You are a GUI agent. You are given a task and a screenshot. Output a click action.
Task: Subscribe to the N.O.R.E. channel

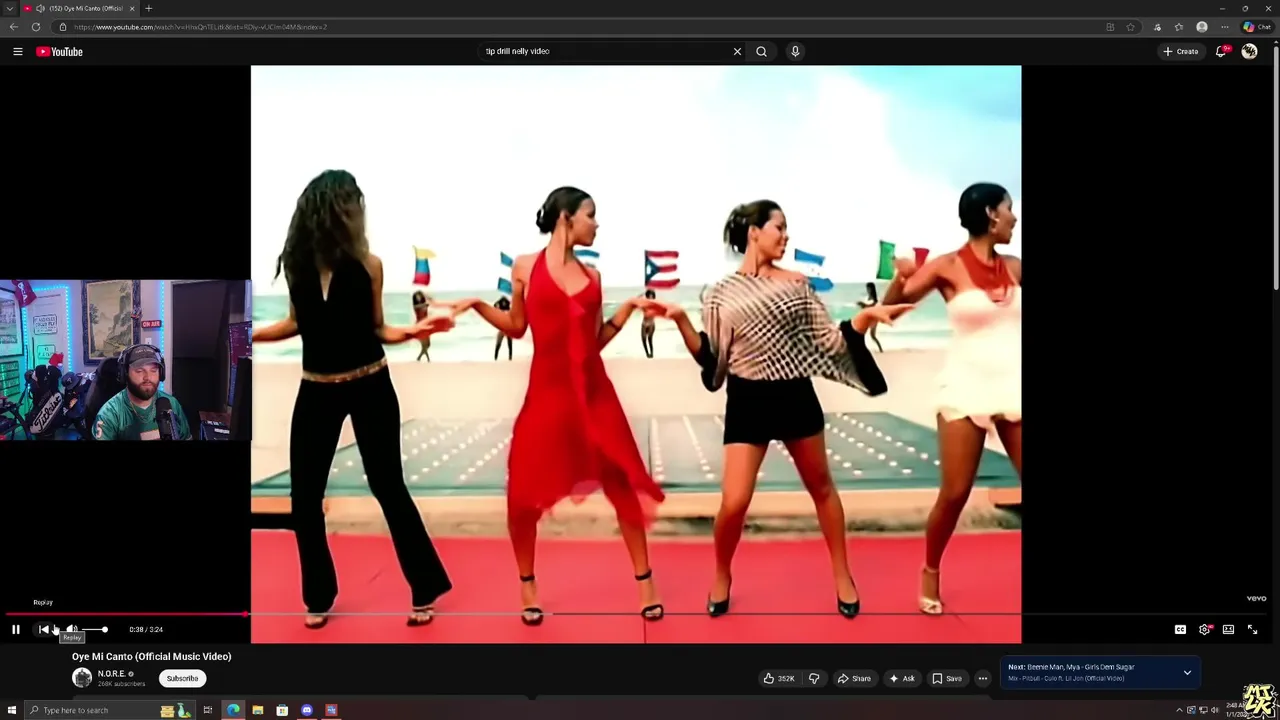pos(182,678)
